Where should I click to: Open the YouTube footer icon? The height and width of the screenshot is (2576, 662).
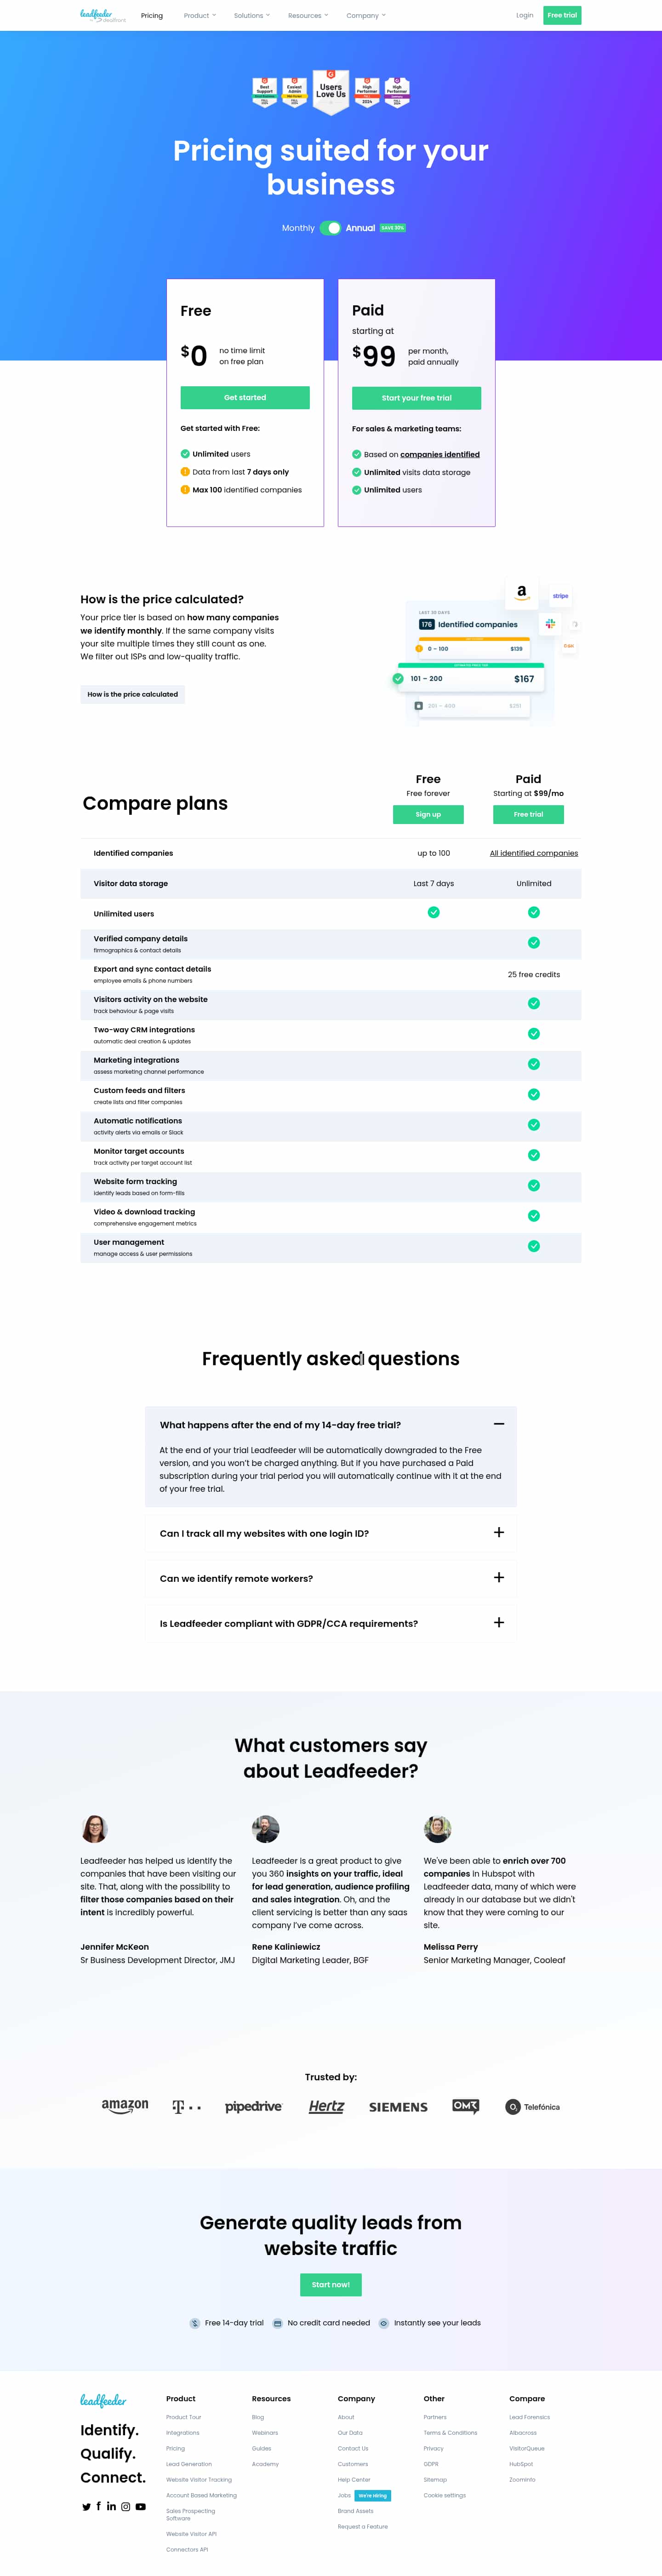point(141,2506)
